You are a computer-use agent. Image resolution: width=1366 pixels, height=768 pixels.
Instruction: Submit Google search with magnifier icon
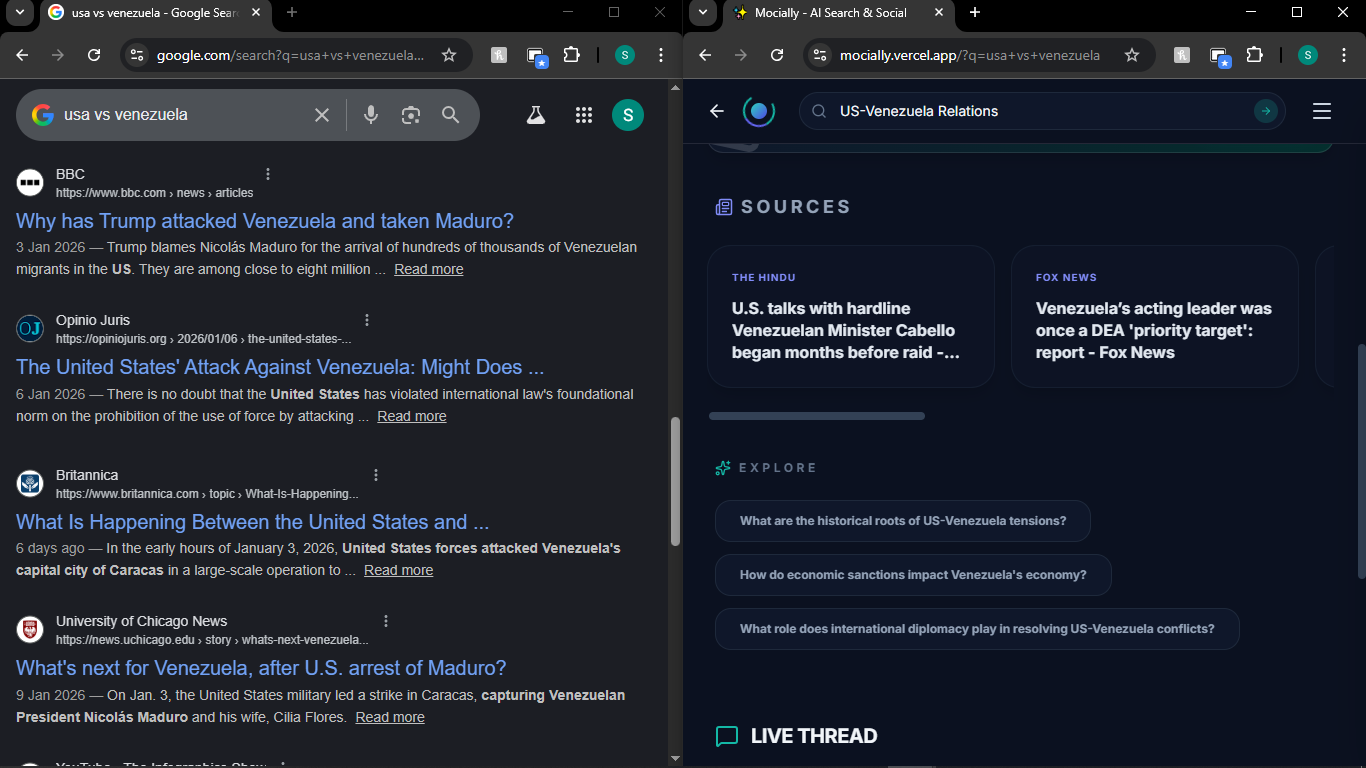(x=451, y=115)
